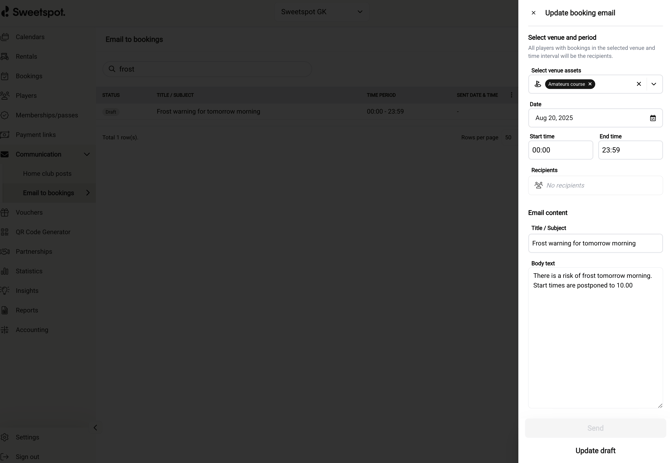The width and height of the screenshot is (670, 463).
Task: Click the Date field showing Aug 20, 2025
Action: (x=595, y=118)
